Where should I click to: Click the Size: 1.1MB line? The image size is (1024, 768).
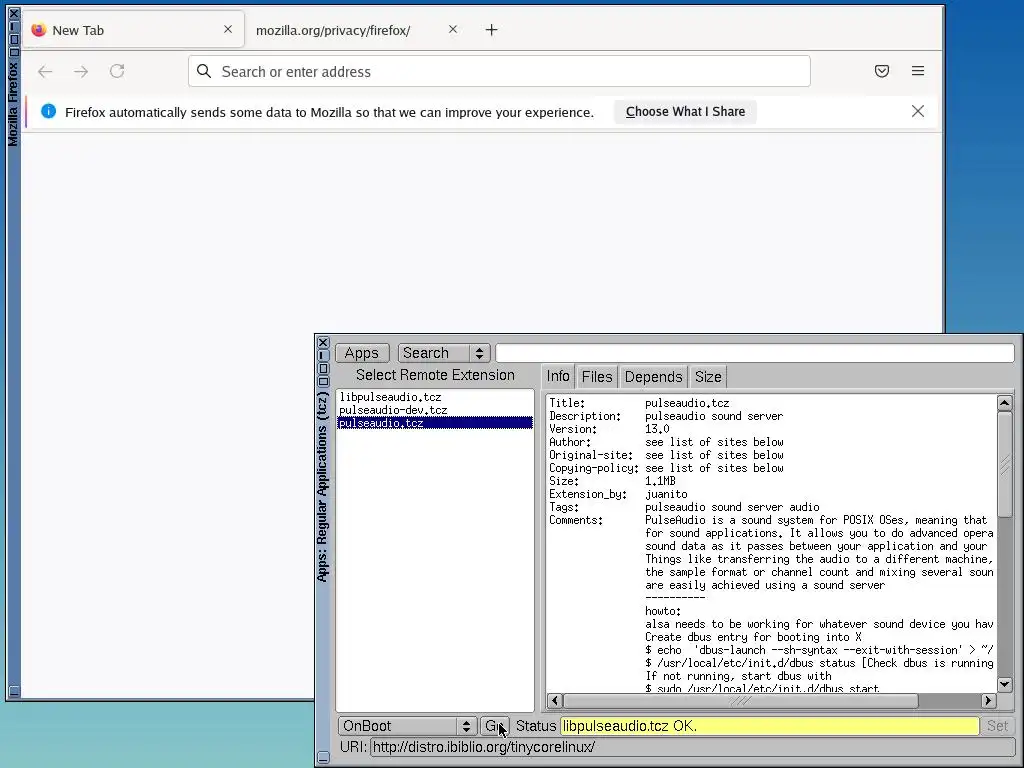point(613,481)
